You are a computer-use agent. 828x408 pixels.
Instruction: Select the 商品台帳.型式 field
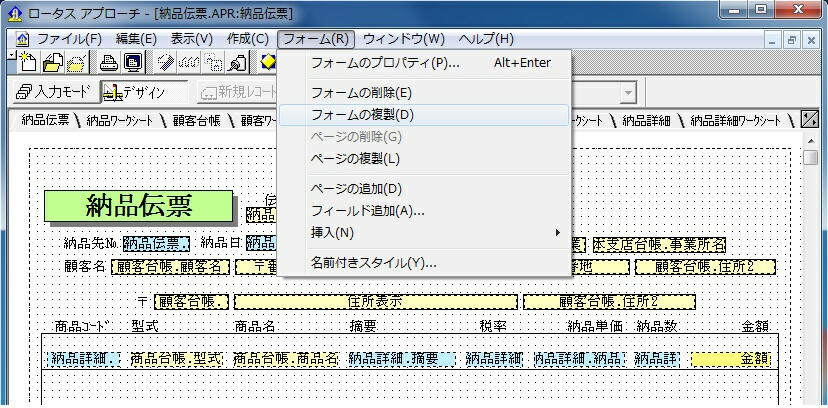[176, 359]
